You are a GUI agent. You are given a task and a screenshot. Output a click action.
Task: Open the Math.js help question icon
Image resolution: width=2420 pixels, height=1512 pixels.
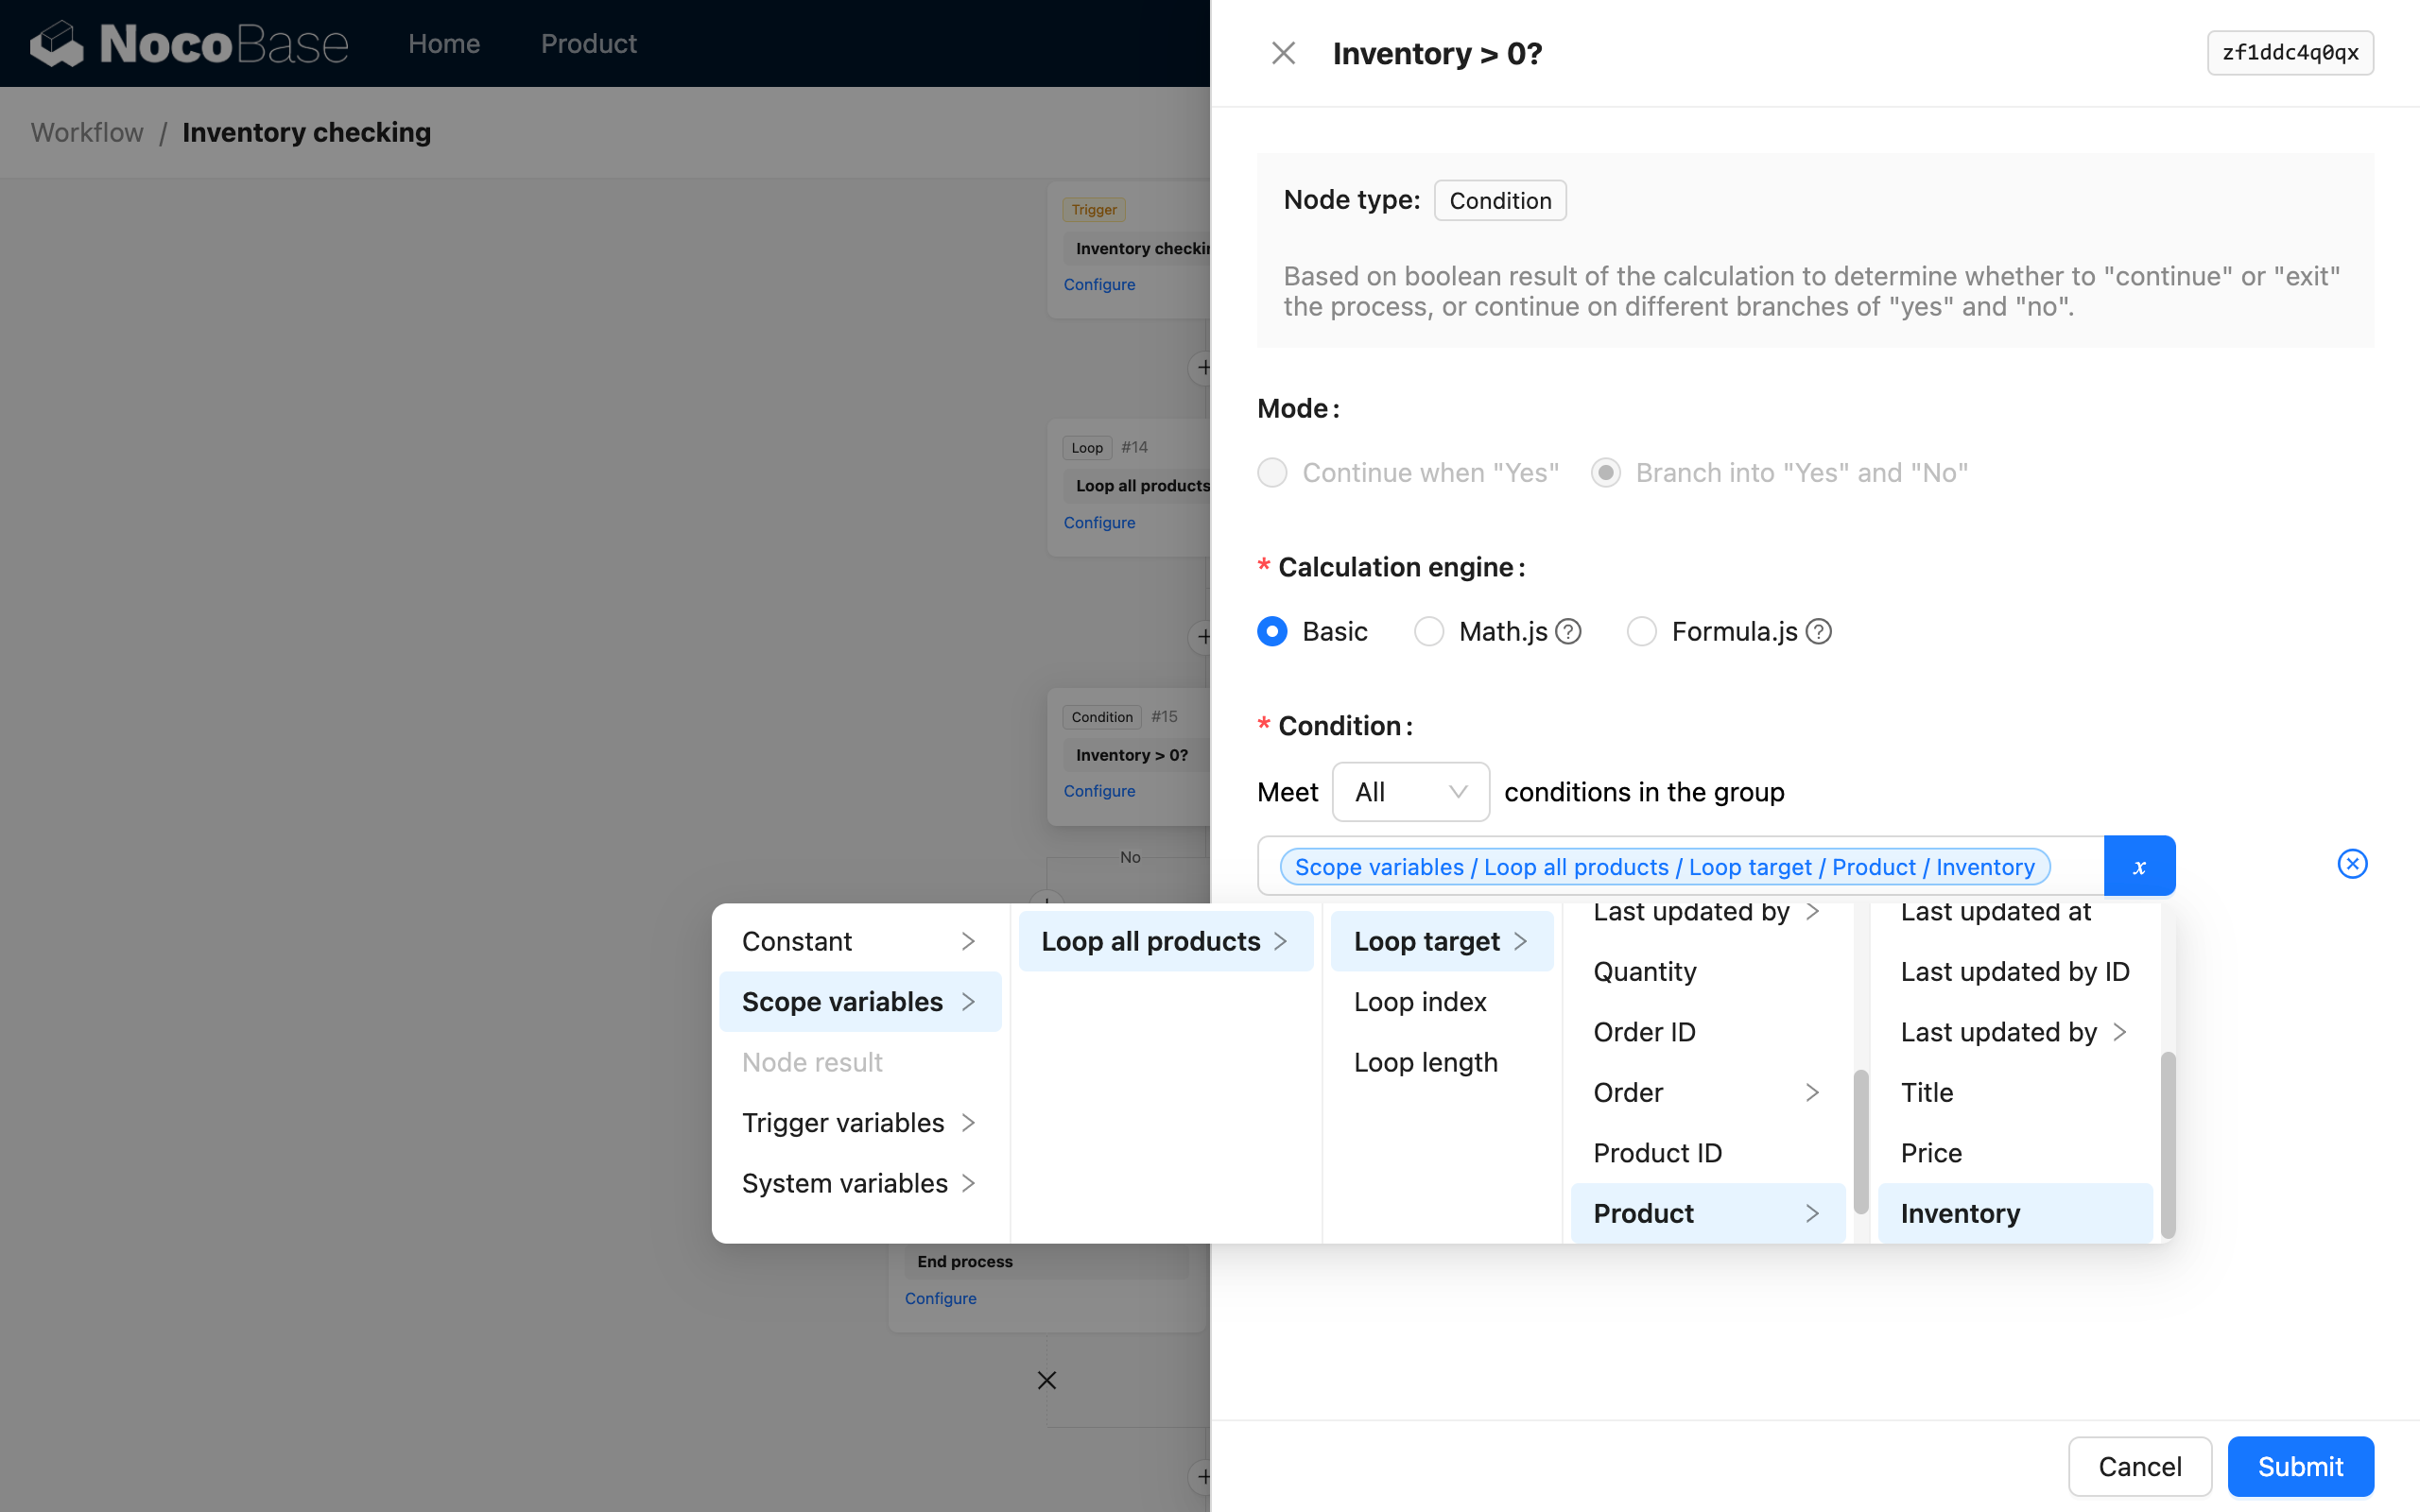pos(1568,632)
